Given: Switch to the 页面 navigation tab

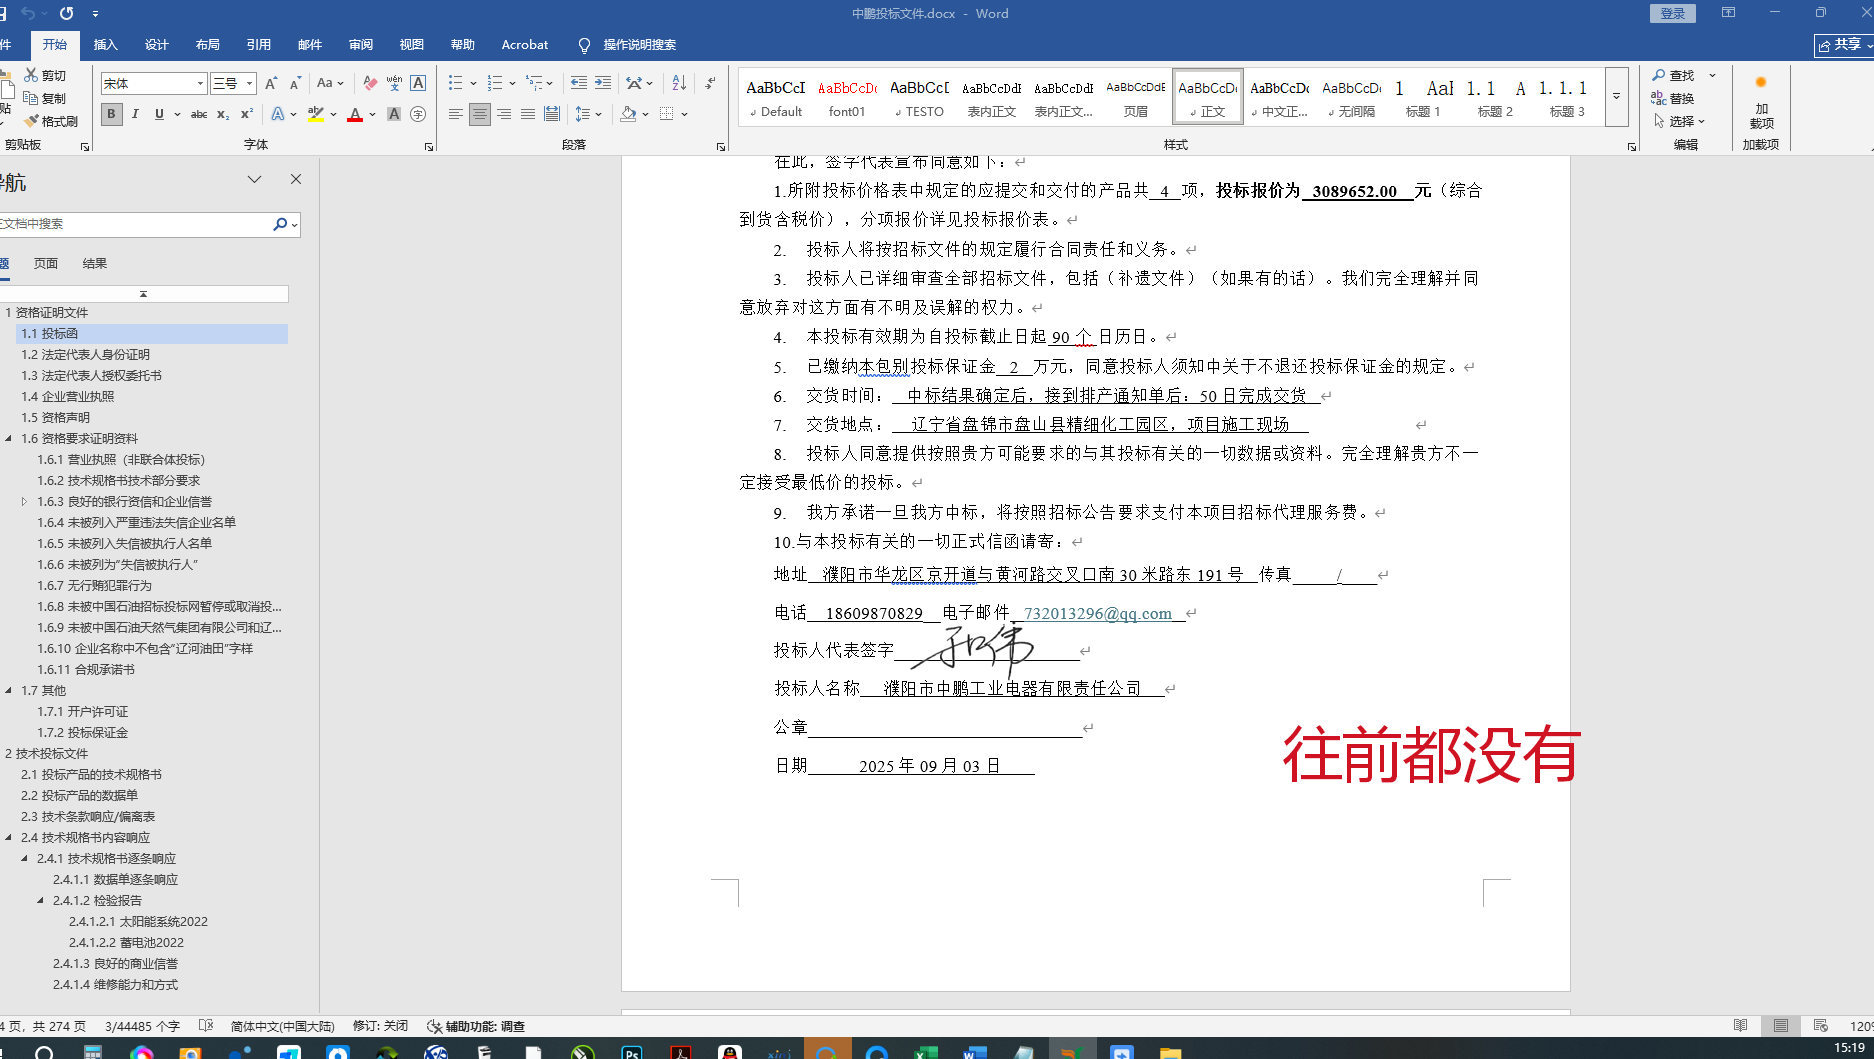Looking at the screenshot, I should pos(46,263).
